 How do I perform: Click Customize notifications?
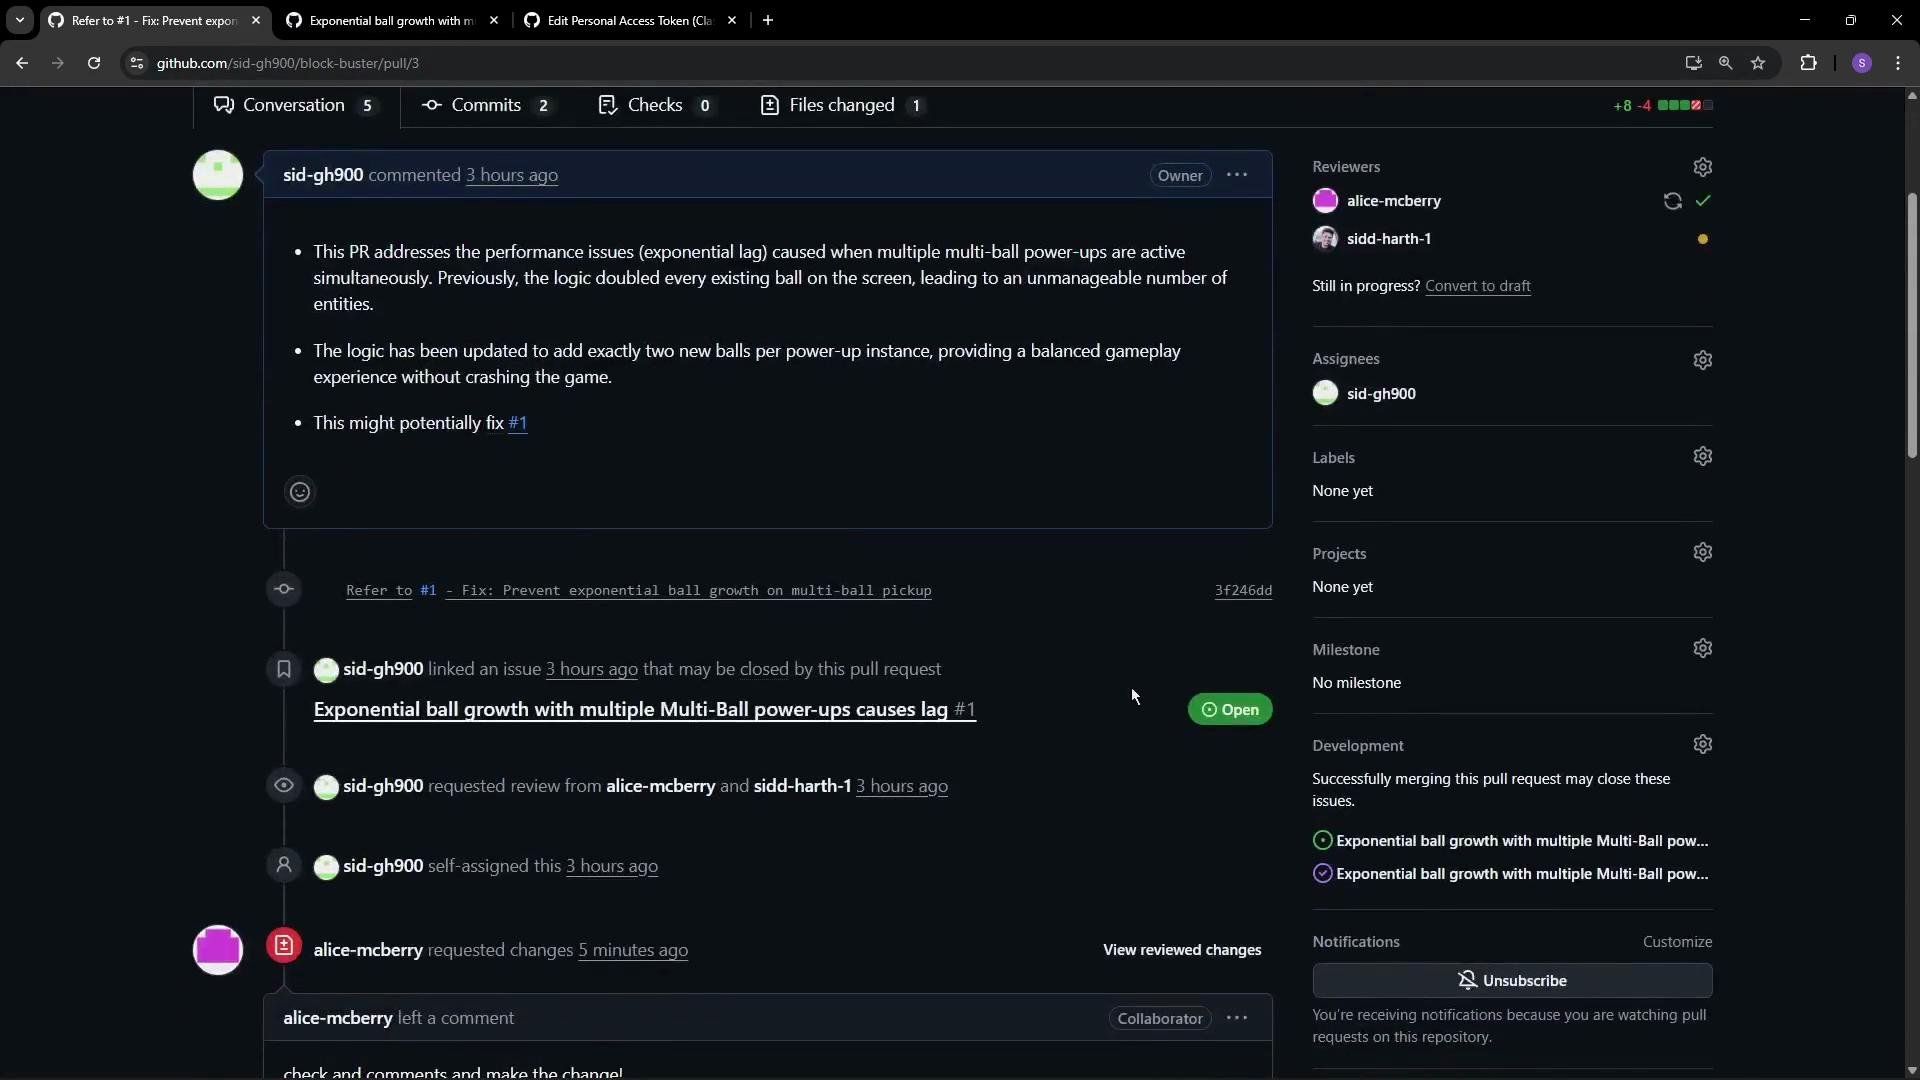(1677, 942)
